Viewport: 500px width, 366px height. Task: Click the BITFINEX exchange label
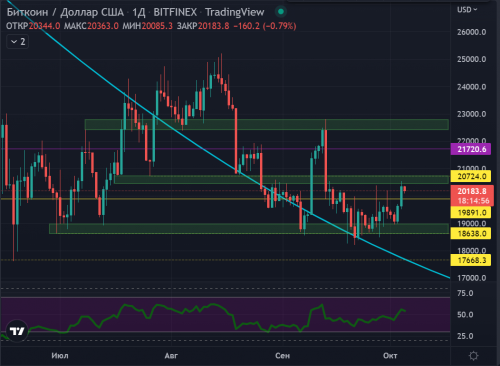[175, 12]
